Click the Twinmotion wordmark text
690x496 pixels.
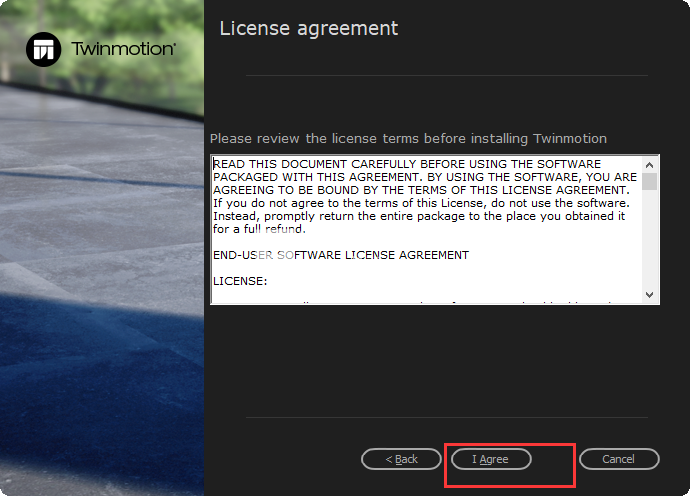tap(124, 49)
